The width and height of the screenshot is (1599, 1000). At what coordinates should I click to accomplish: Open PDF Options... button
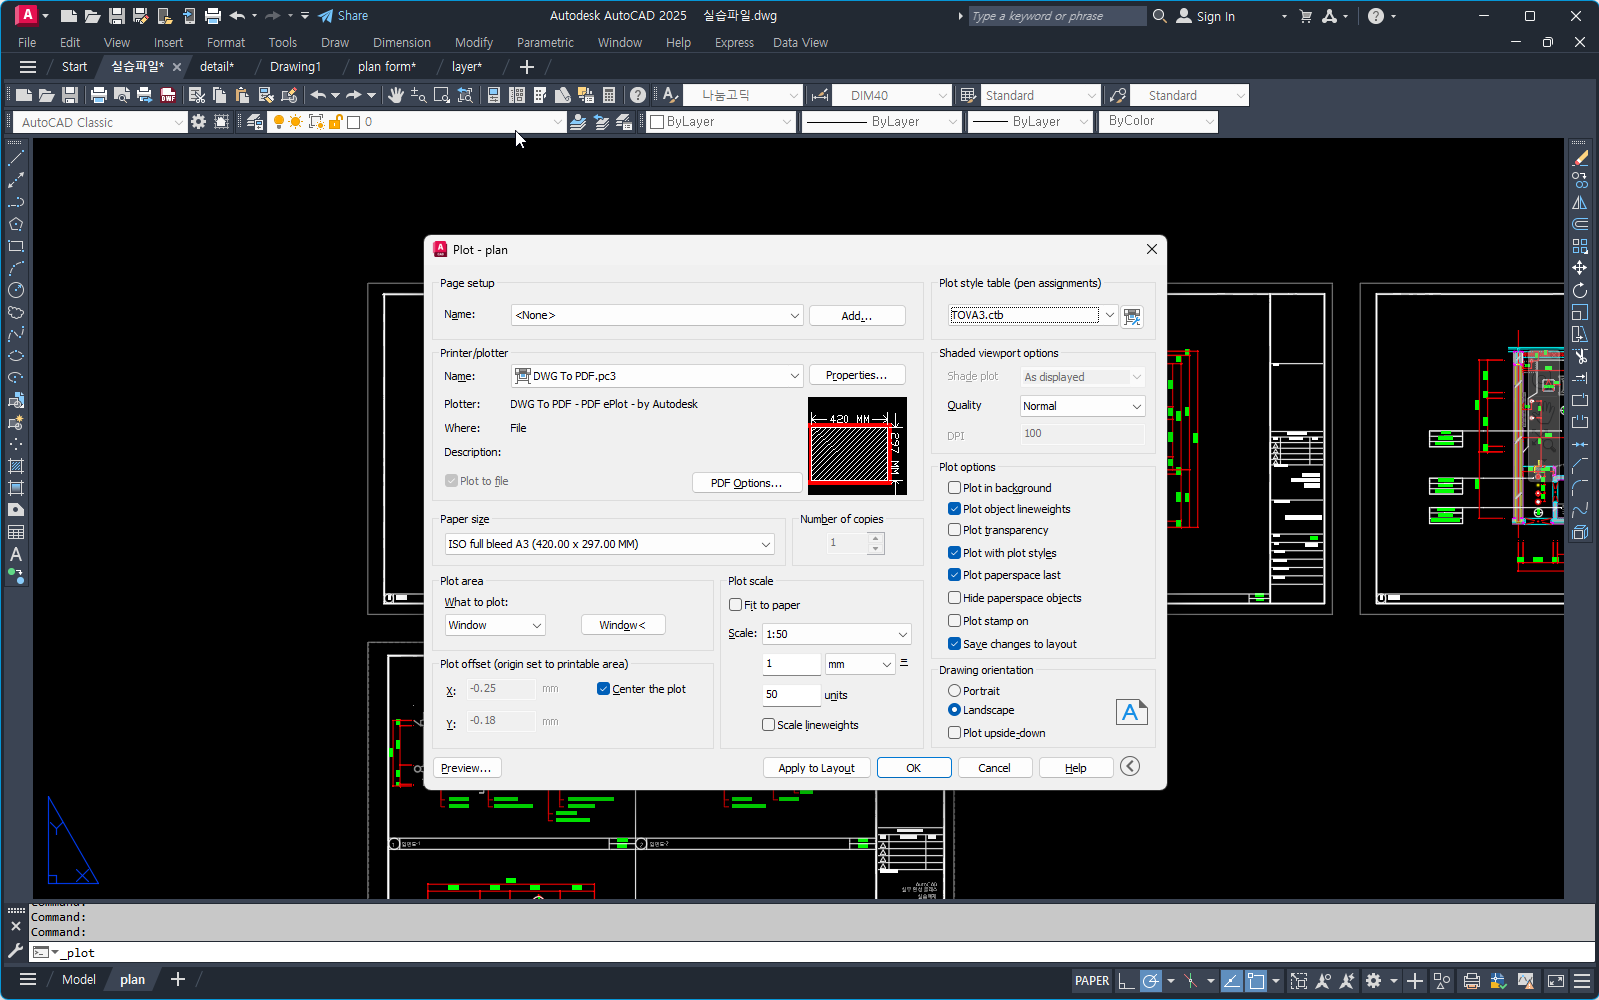click(x=747, y=483)
